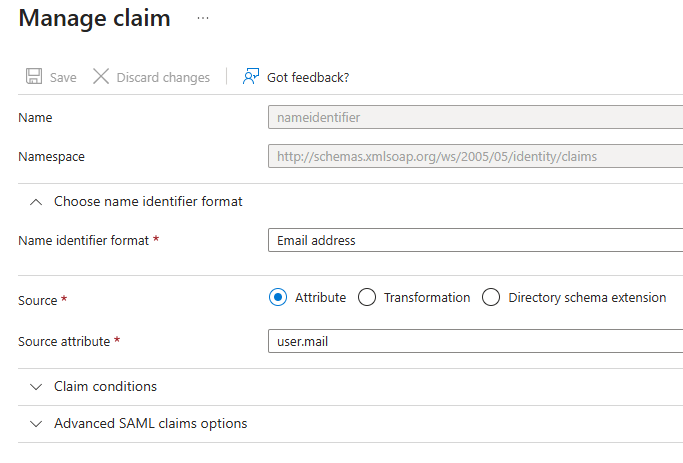Open the ellipsis menu beside Manage claim

tap(203, 18)
